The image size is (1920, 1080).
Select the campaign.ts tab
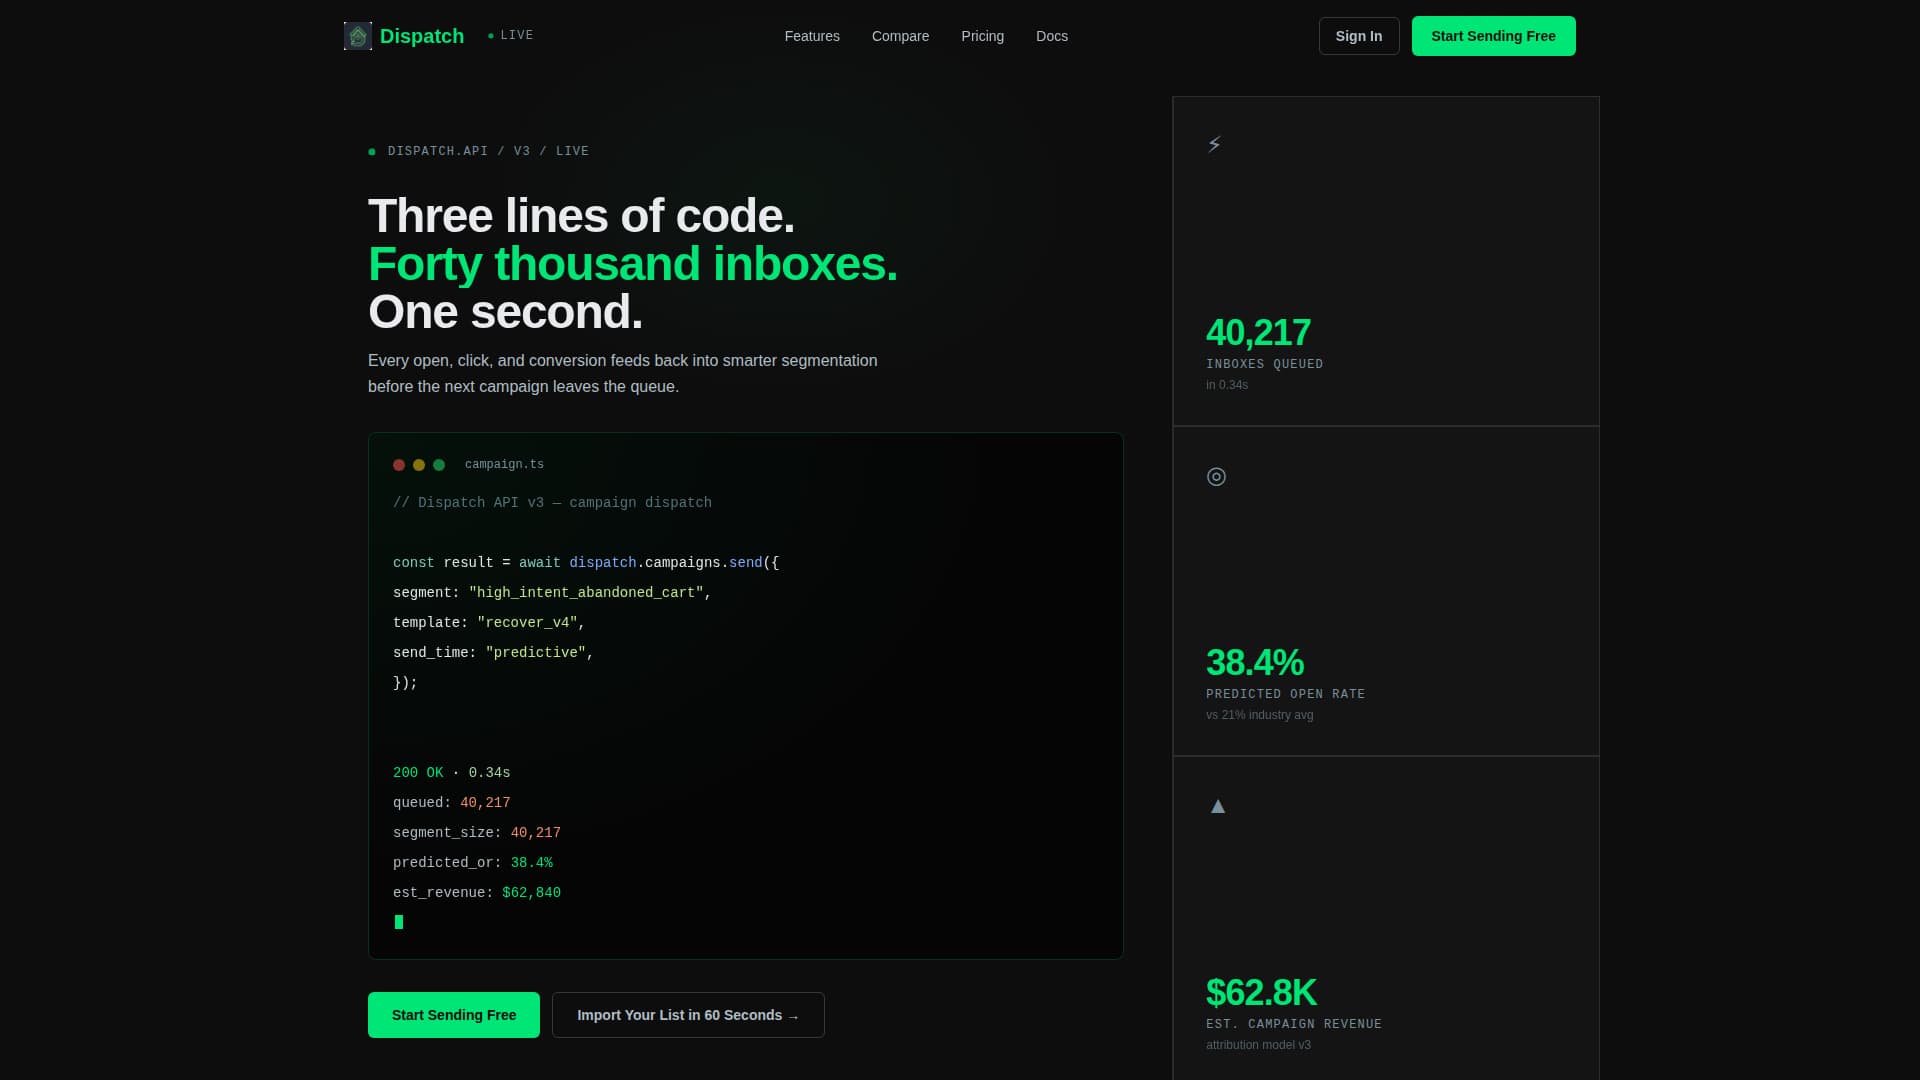pos(504,464)
